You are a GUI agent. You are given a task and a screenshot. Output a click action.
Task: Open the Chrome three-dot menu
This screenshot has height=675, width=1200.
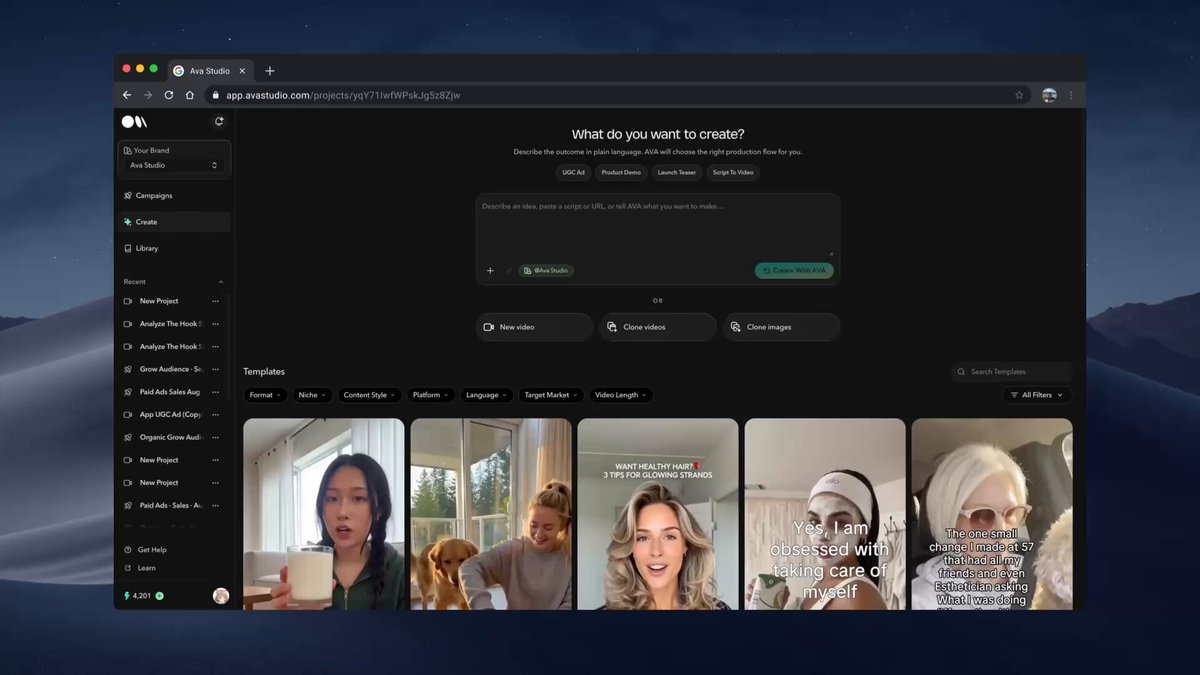[x=1071, y=95]
